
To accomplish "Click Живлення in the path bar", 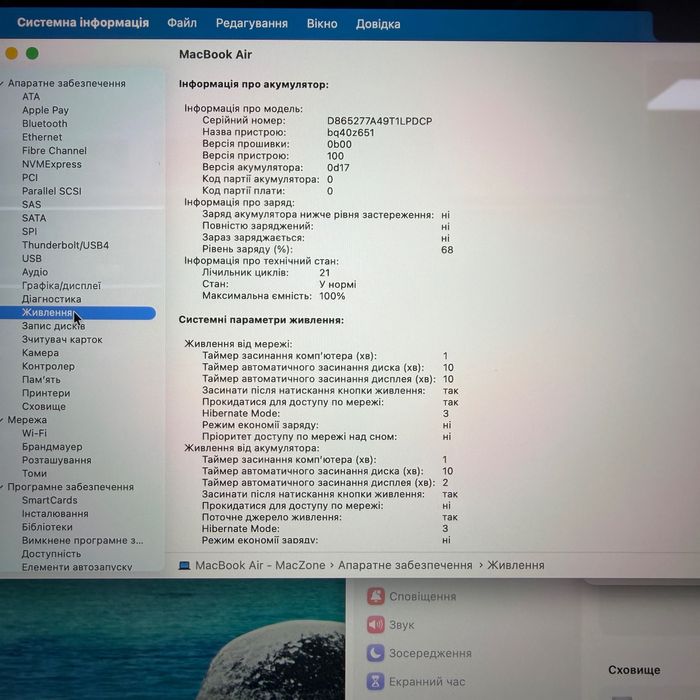I will (516, 565).
